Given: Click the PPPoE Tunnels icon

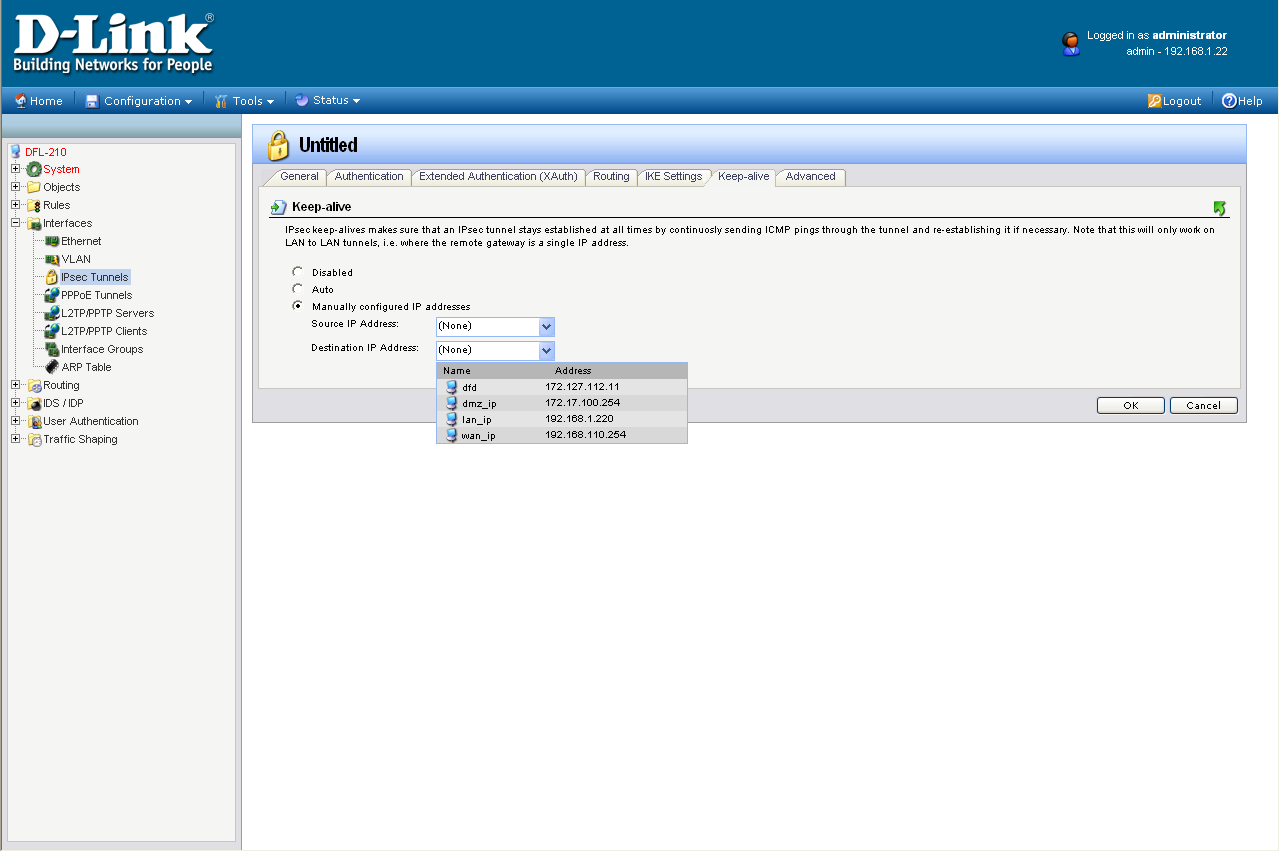Looking at the screenshot, I should pos(52,296).
